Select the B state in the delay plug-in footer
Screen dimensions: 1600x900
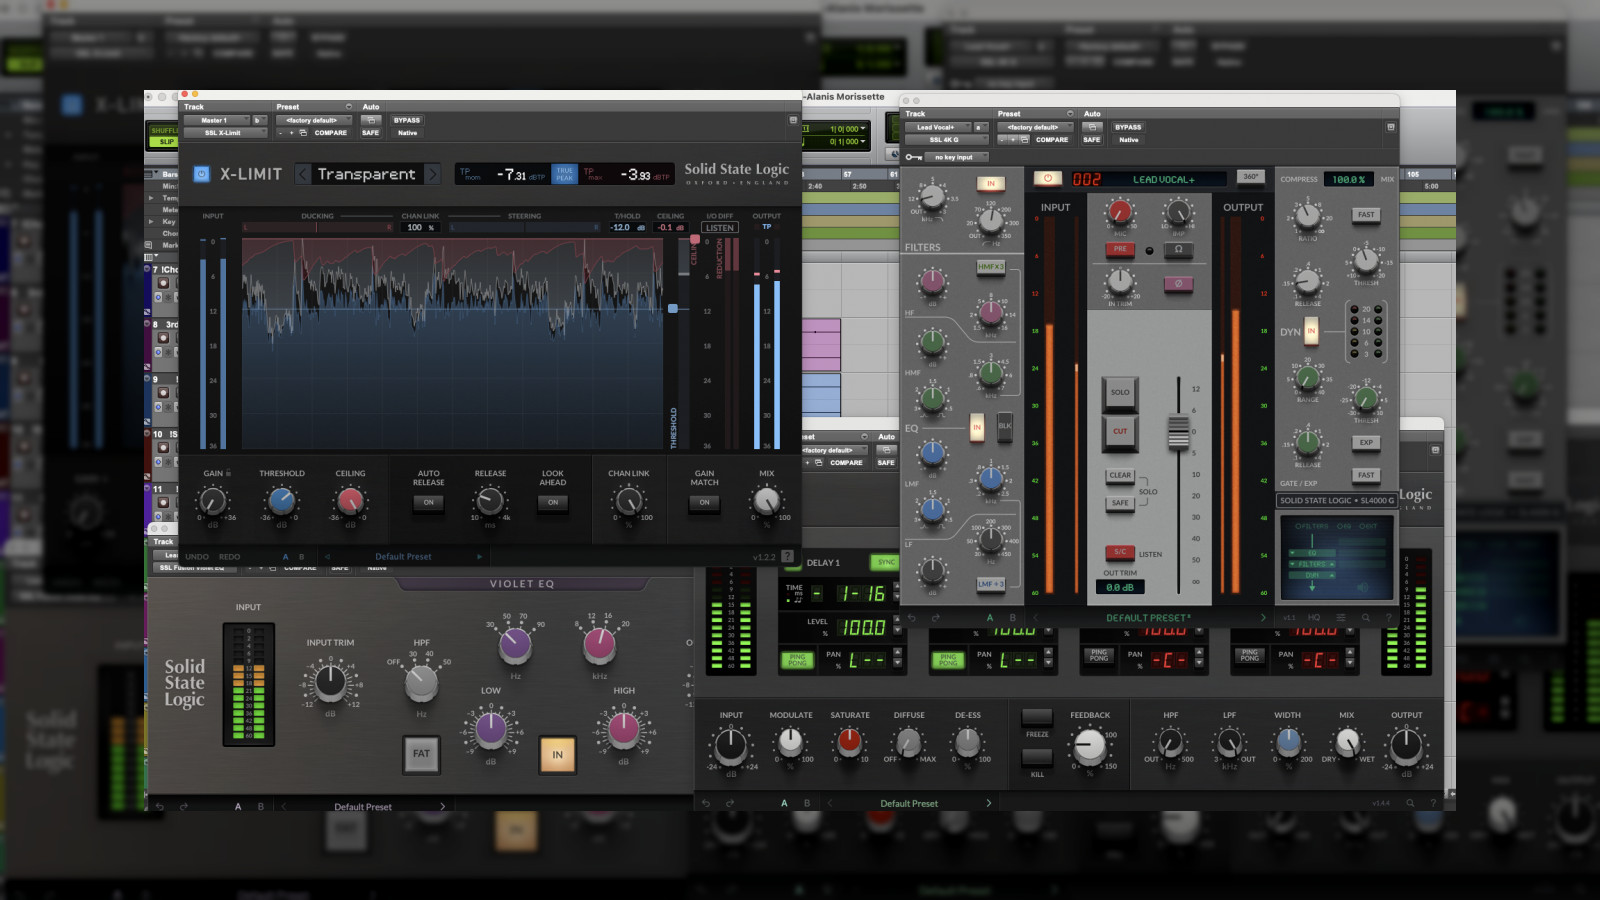(x=807, y=803)
